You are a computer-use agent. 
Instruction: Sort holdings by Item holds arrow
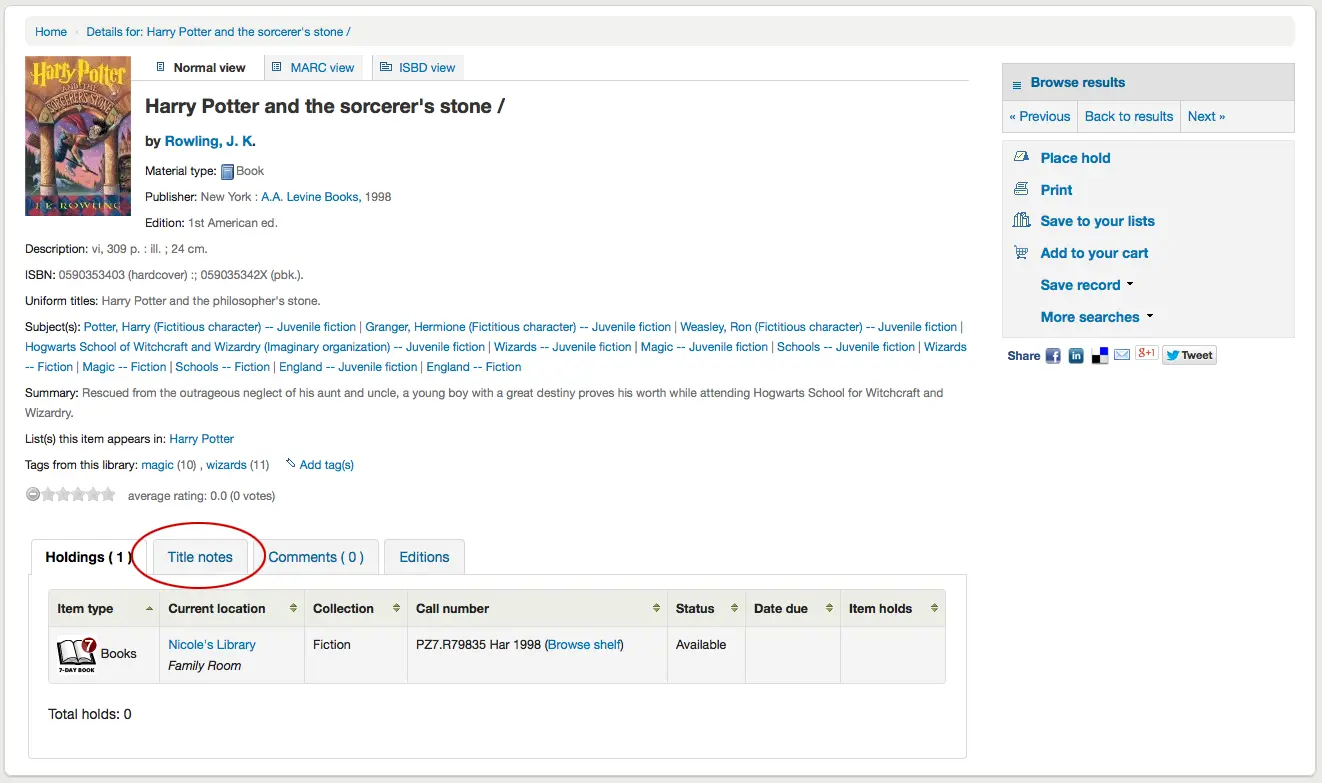point(934,608)
